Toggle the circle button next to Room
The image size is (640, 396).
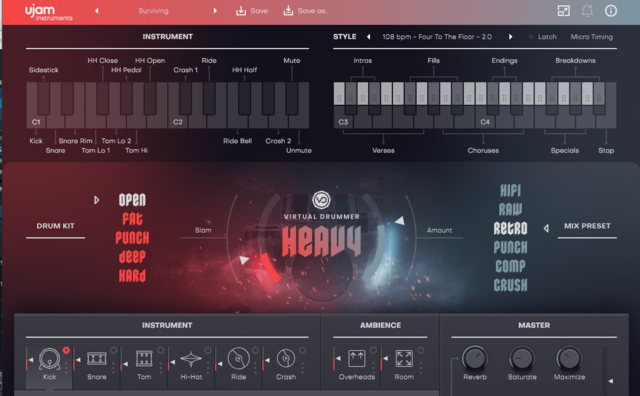tap(421, 350)
